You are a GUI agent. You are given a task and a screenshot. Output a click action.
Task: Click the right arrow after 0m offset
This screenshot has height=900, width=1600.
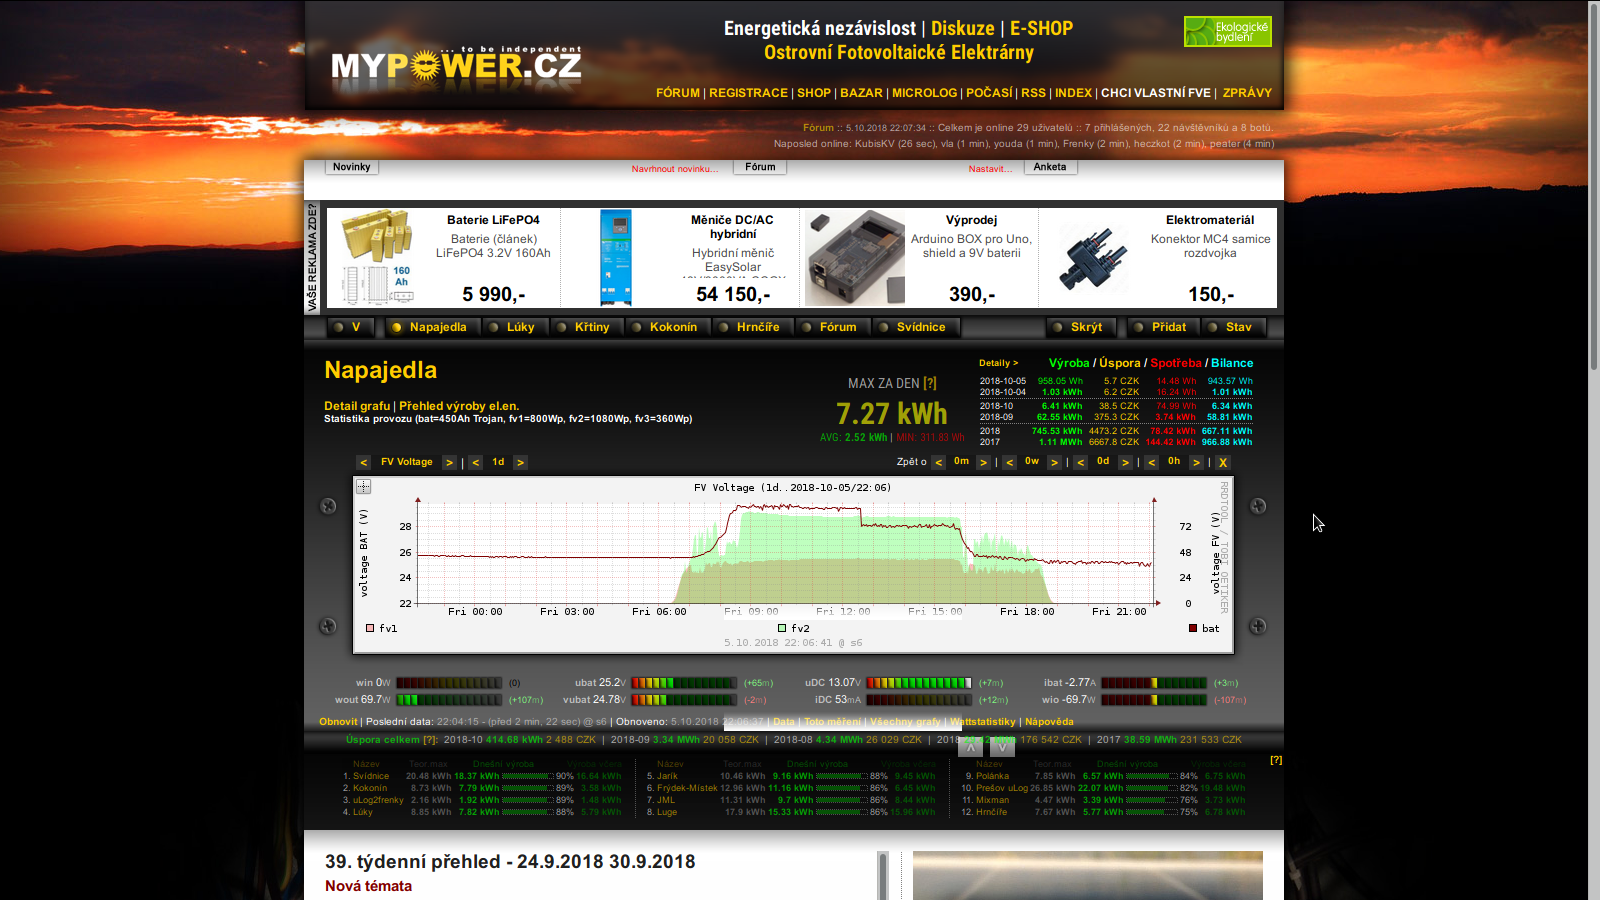click(983, 462)
